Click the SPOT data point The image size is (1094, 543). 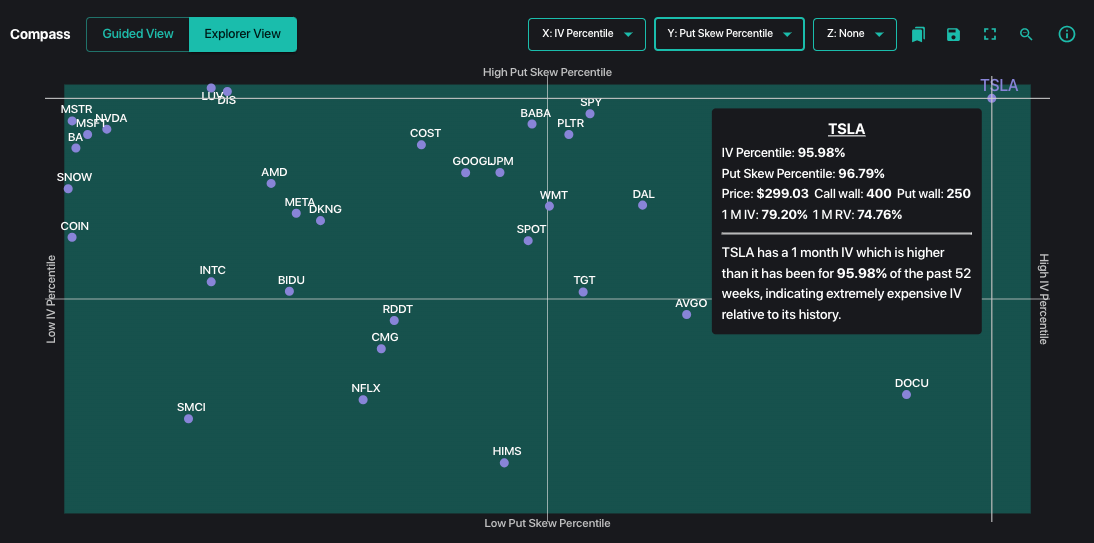point(528,241)
